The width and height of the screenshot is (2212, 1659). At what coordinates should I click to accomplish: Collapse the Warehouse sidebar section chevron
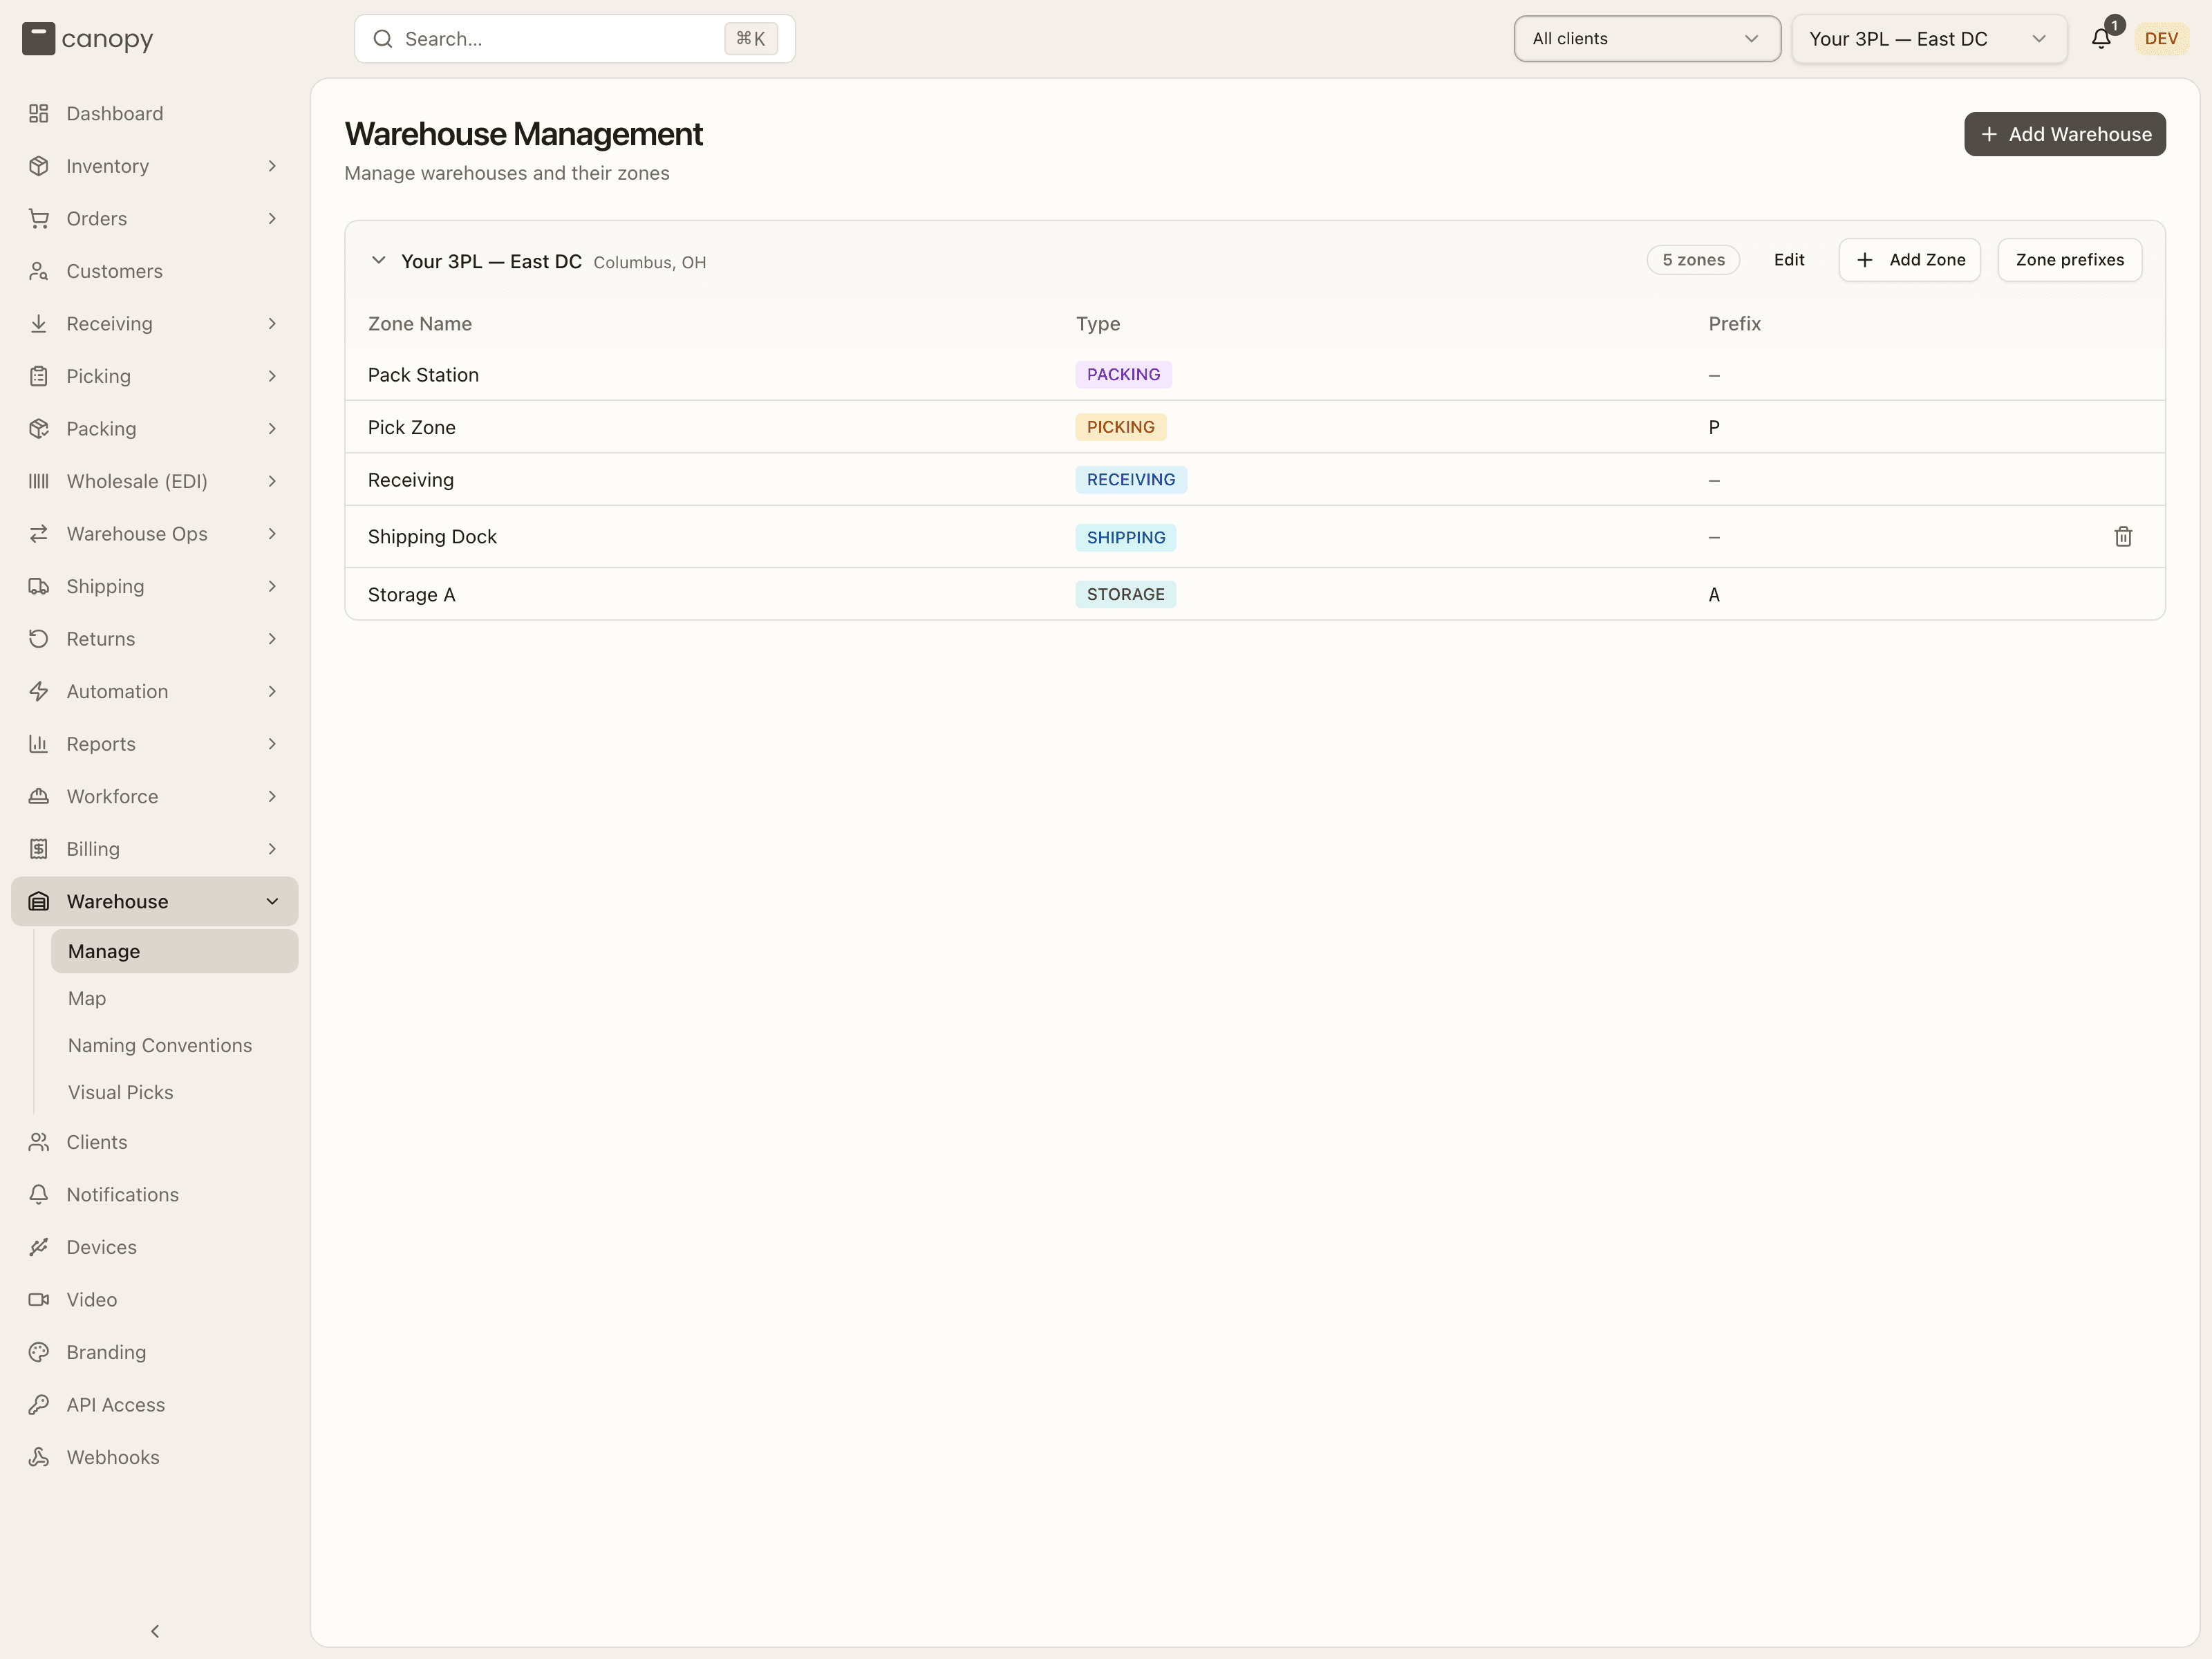[272, 901]
